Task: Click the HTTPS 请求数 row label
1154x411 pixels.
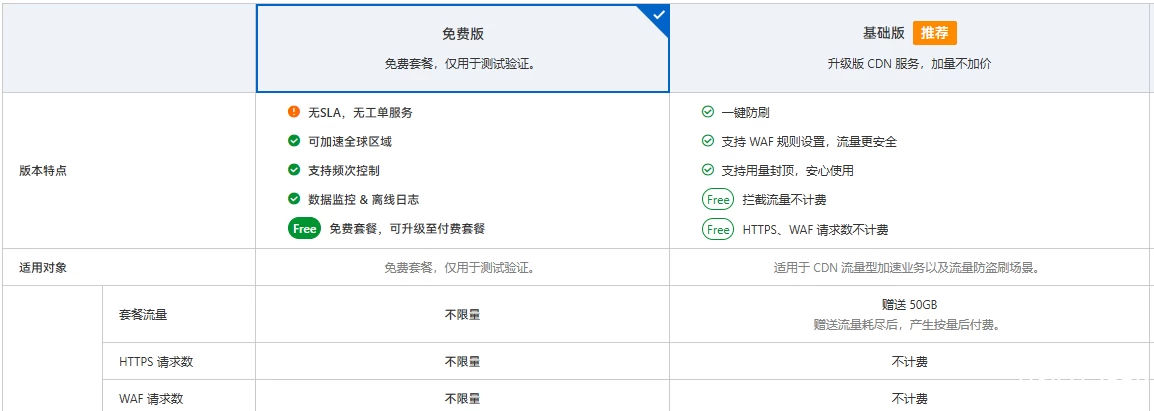Action: [156, 362]
